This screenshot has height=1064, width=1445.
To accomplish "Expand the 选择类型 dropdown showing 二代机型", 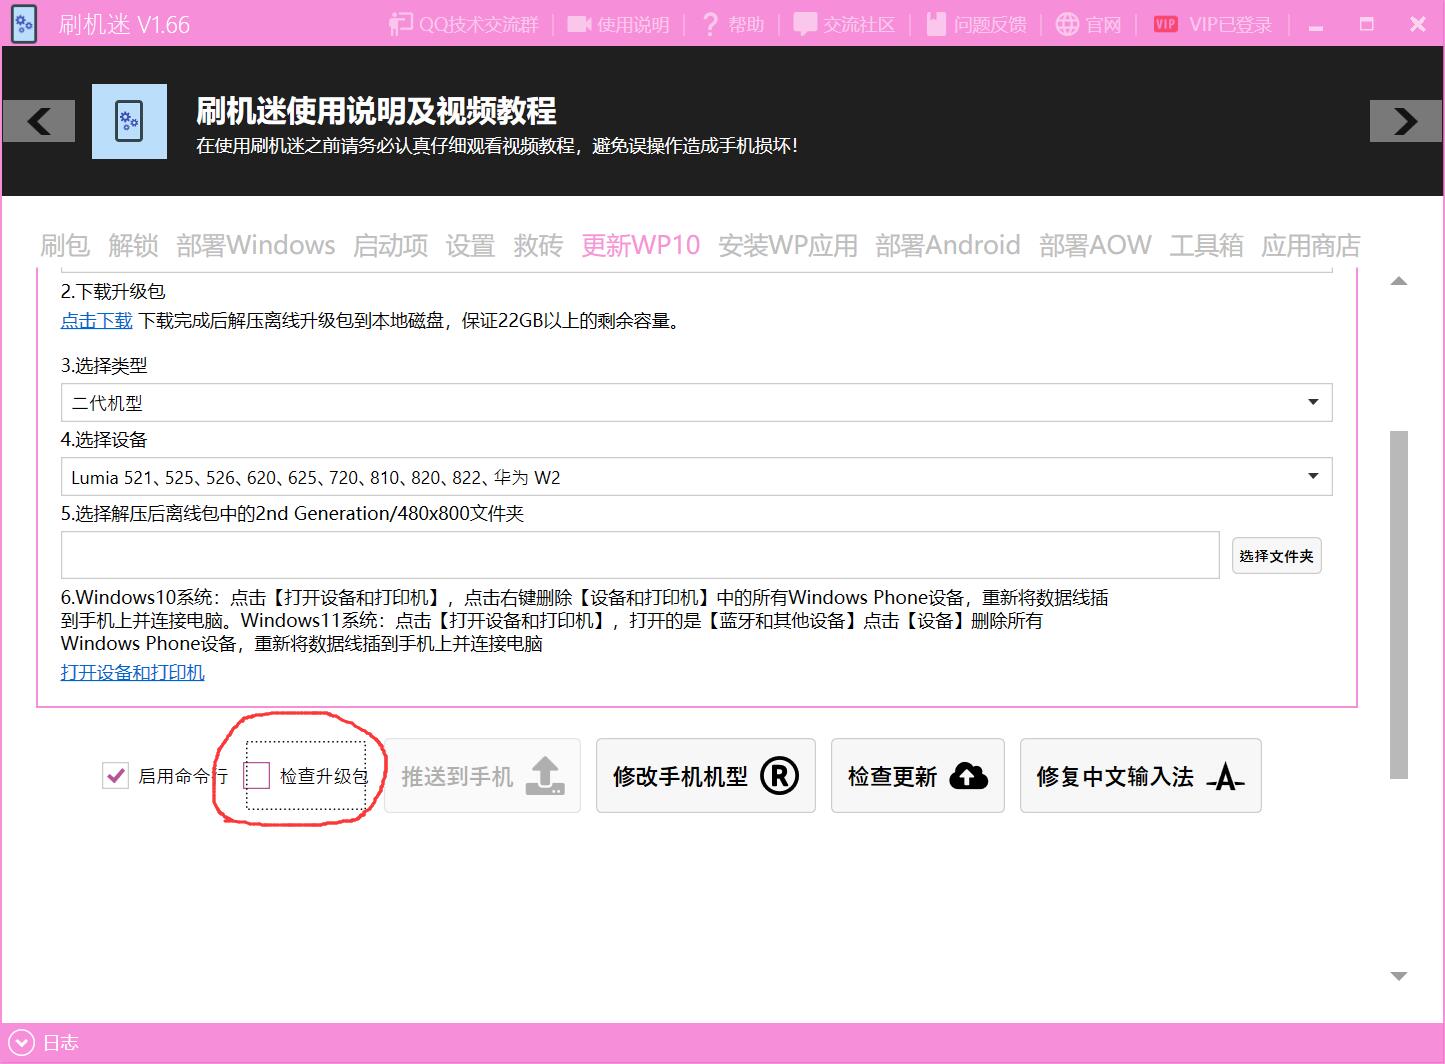I will [x=696, y=402].
